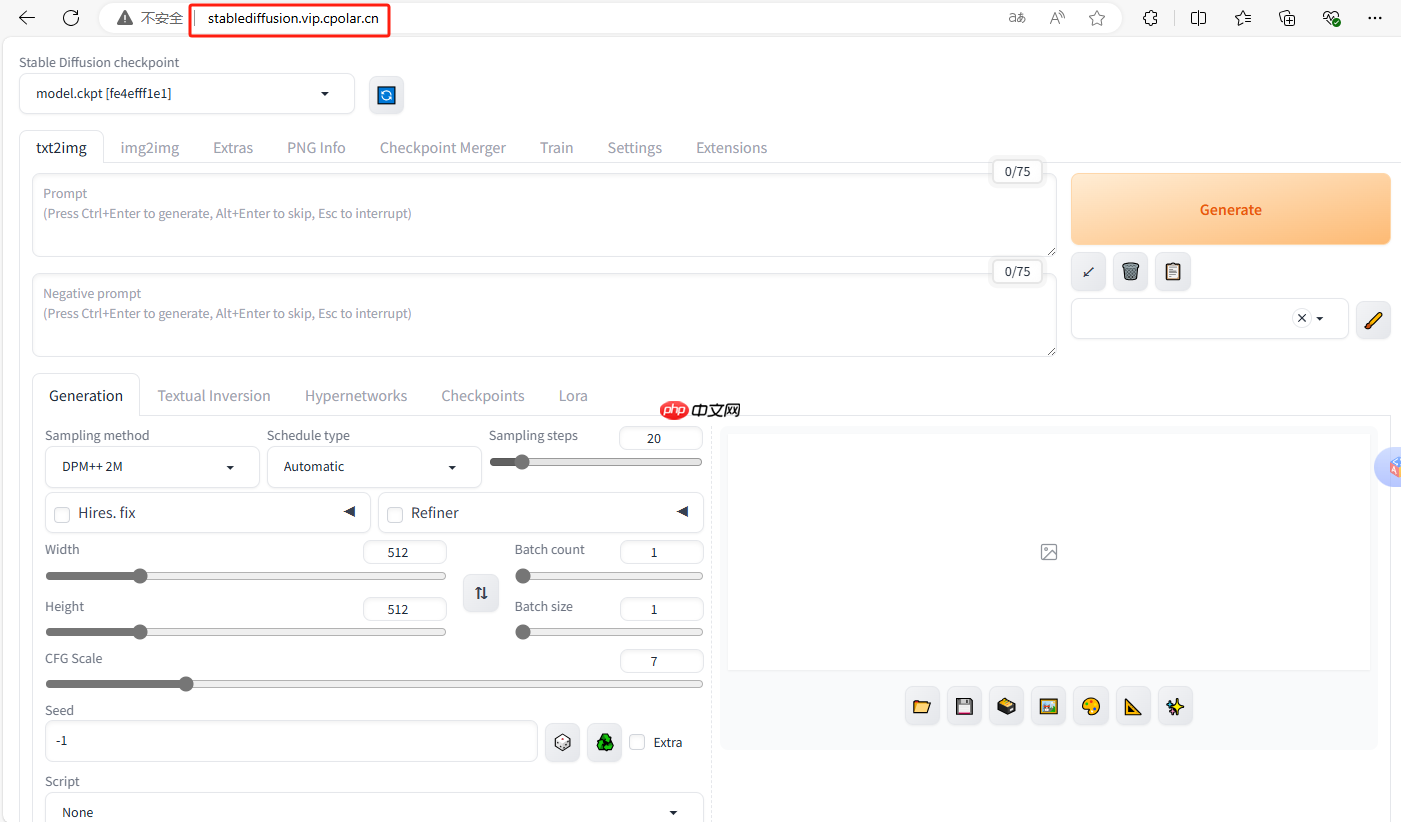Click the recycle icon to reuse seed
Screen dimensions: 1401x822
604,743
